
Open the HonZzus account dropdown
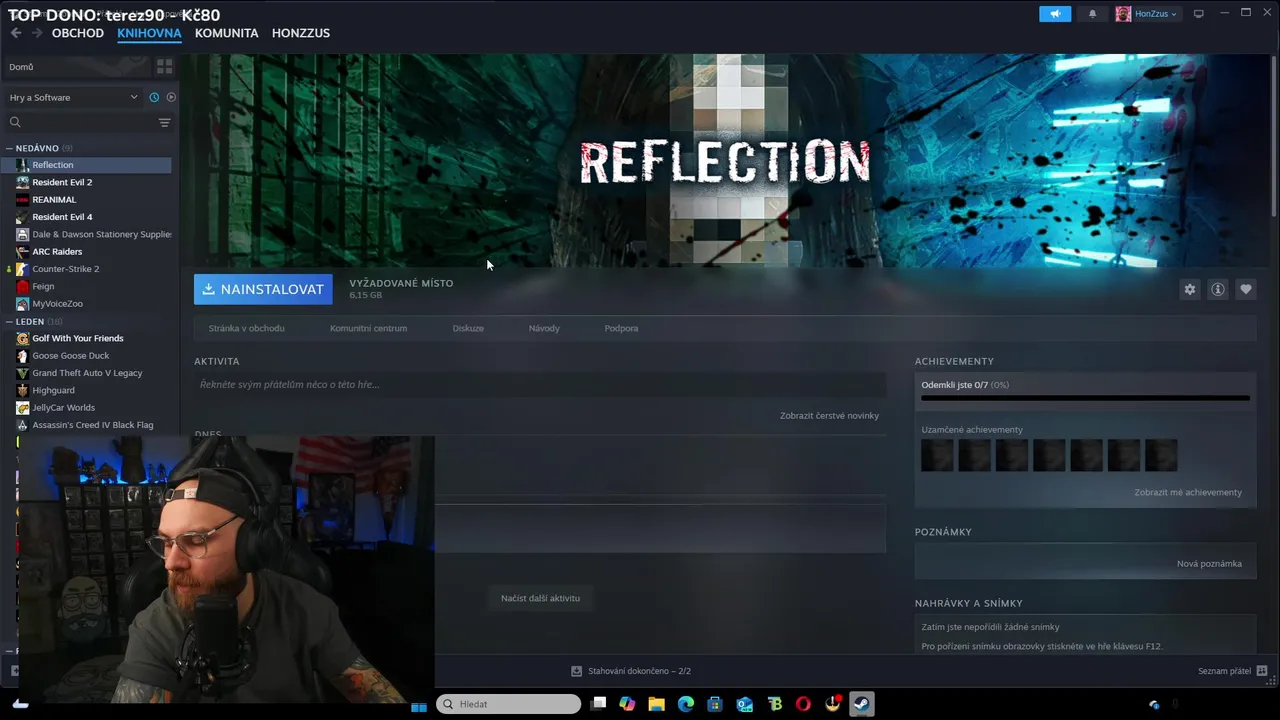(x=1147, y=14)
